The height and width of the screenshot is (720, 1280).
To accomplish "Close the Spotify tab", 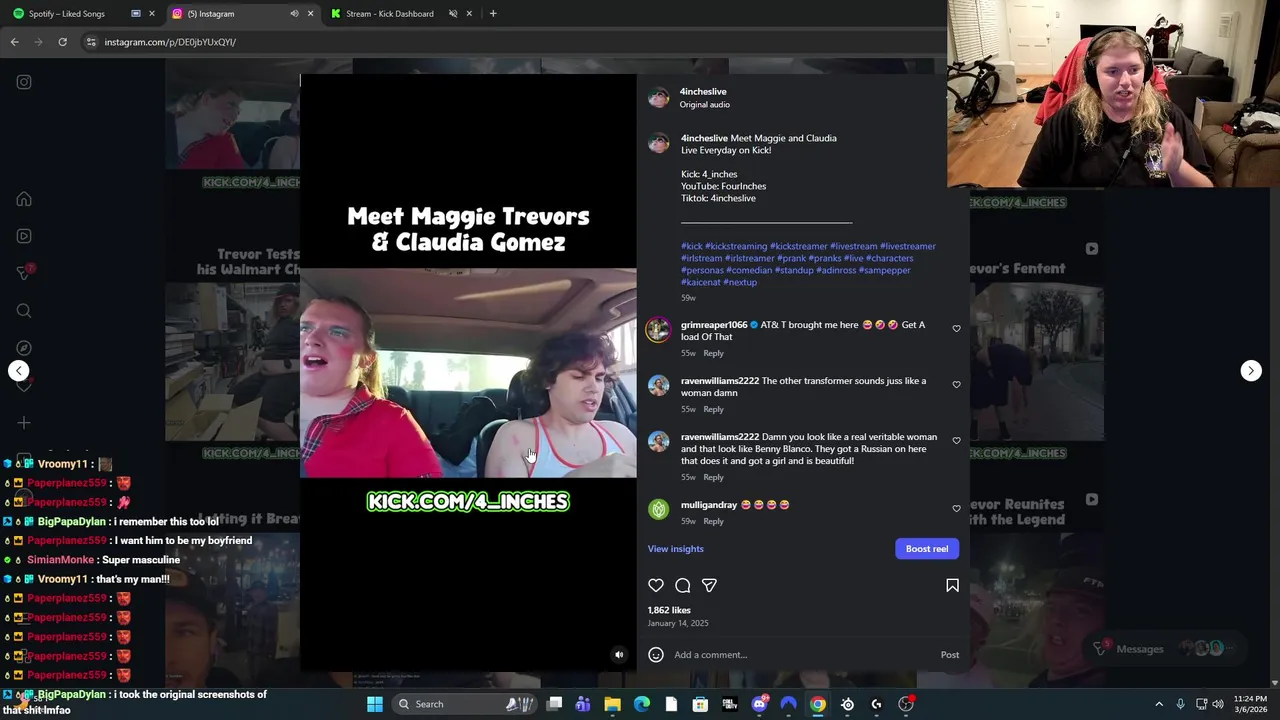I will pos(152,14).
